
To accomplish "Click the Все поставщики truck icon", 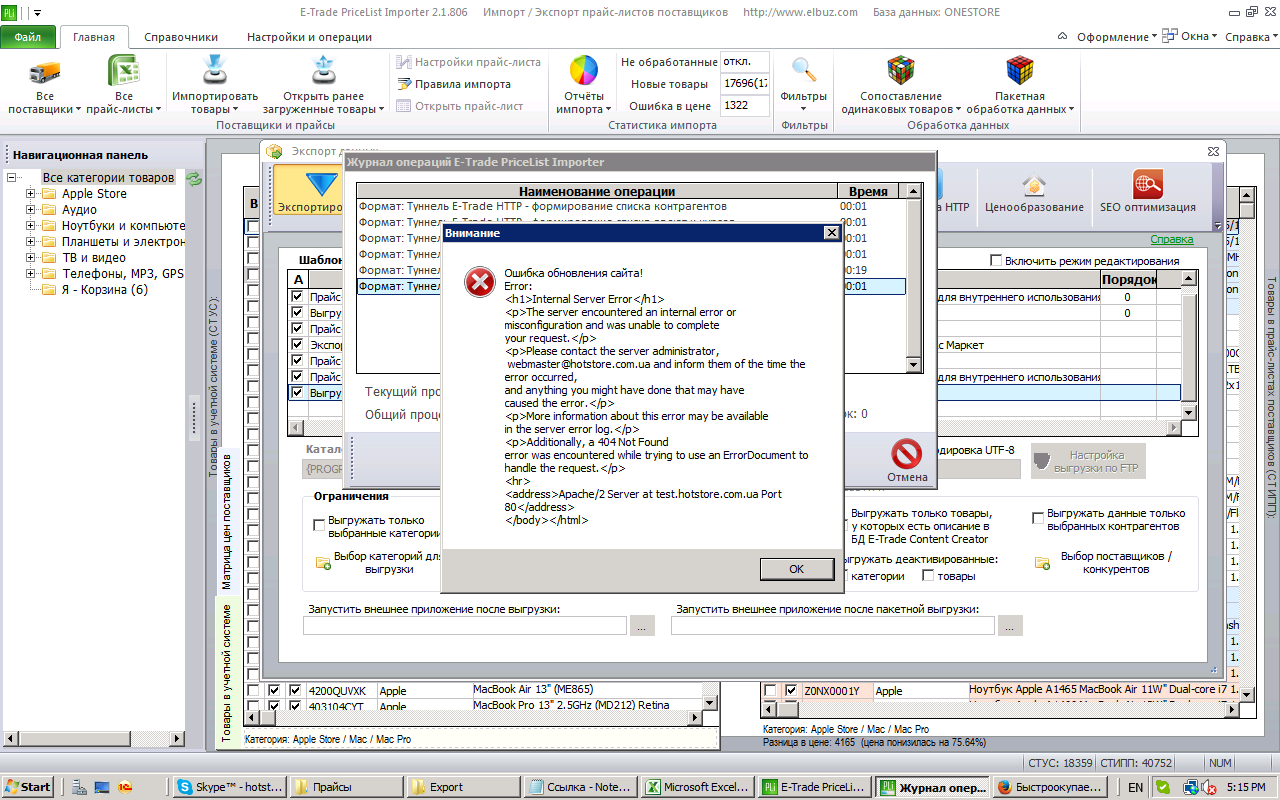I will coord(44,72).
